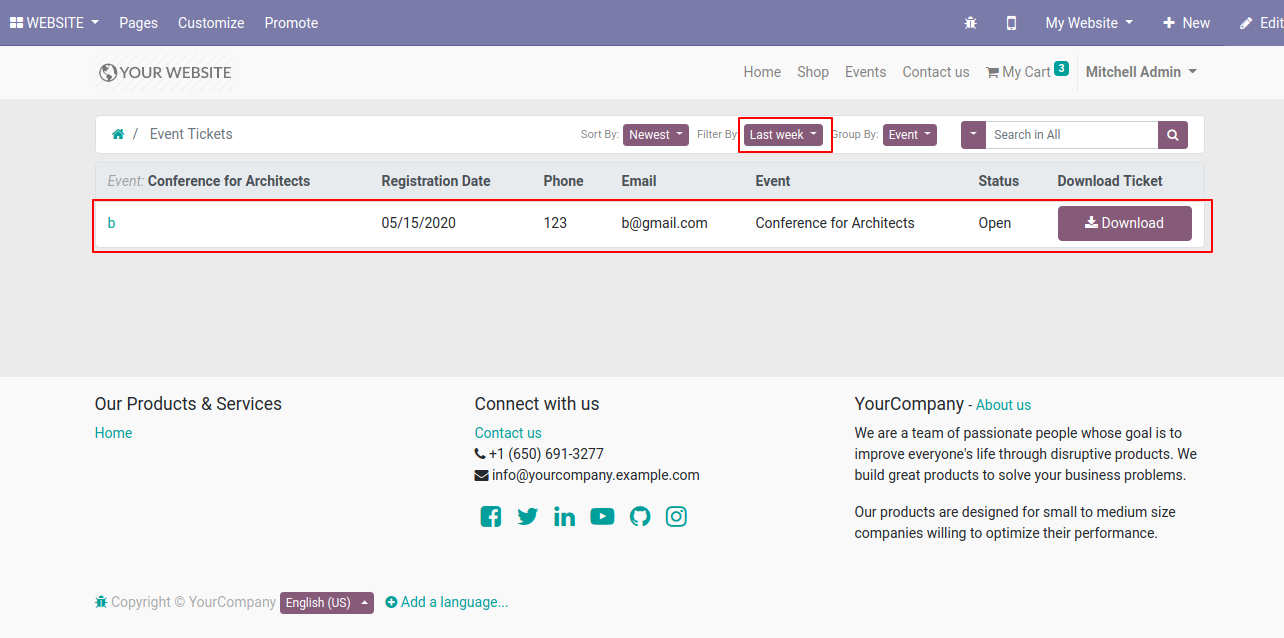Open Sort By Newest dropdown

[656, 135]
